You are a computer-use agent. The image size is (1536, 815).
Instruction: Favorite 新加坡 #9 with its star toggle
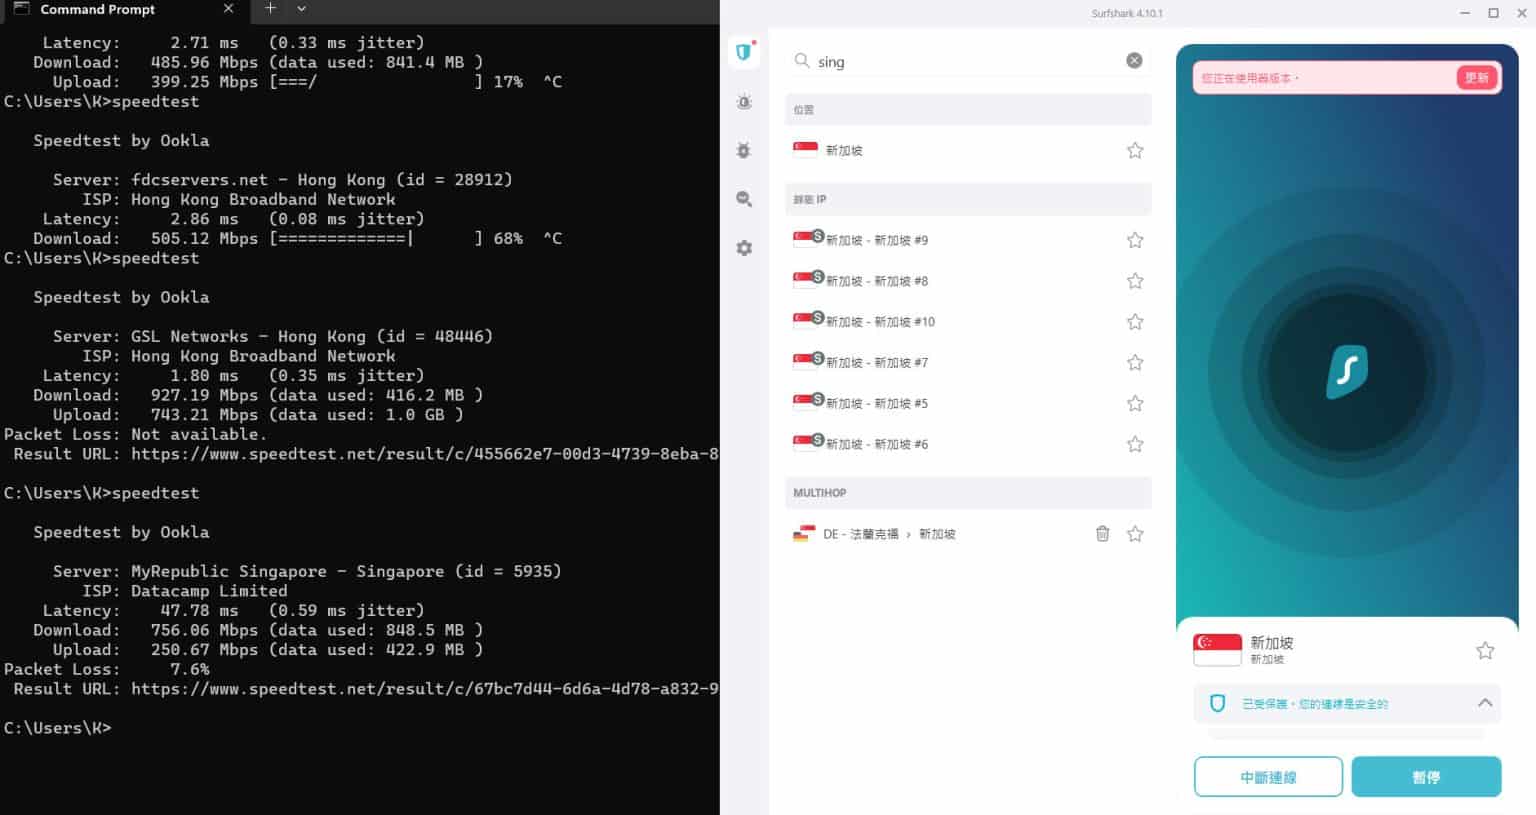(x=1135, y=239)
